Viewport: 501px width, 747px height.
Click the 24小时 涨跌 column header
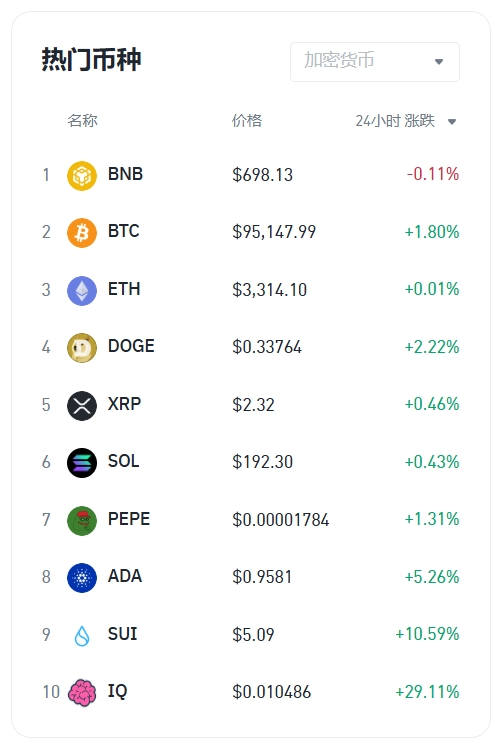pyautogui.click(x=395, y=121)
